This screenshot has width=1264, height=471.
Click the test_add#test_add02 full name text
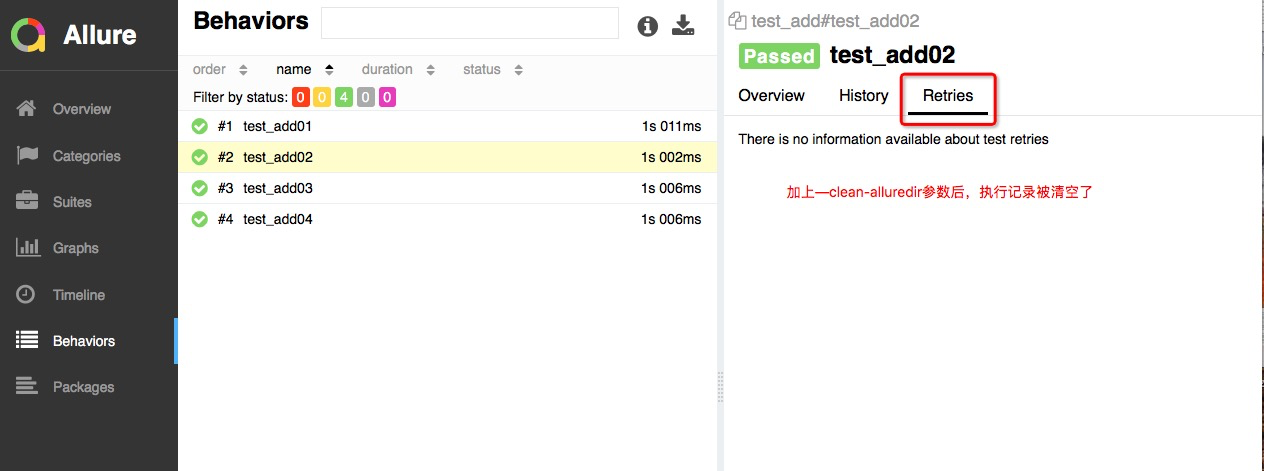click(x=835, y=20)
